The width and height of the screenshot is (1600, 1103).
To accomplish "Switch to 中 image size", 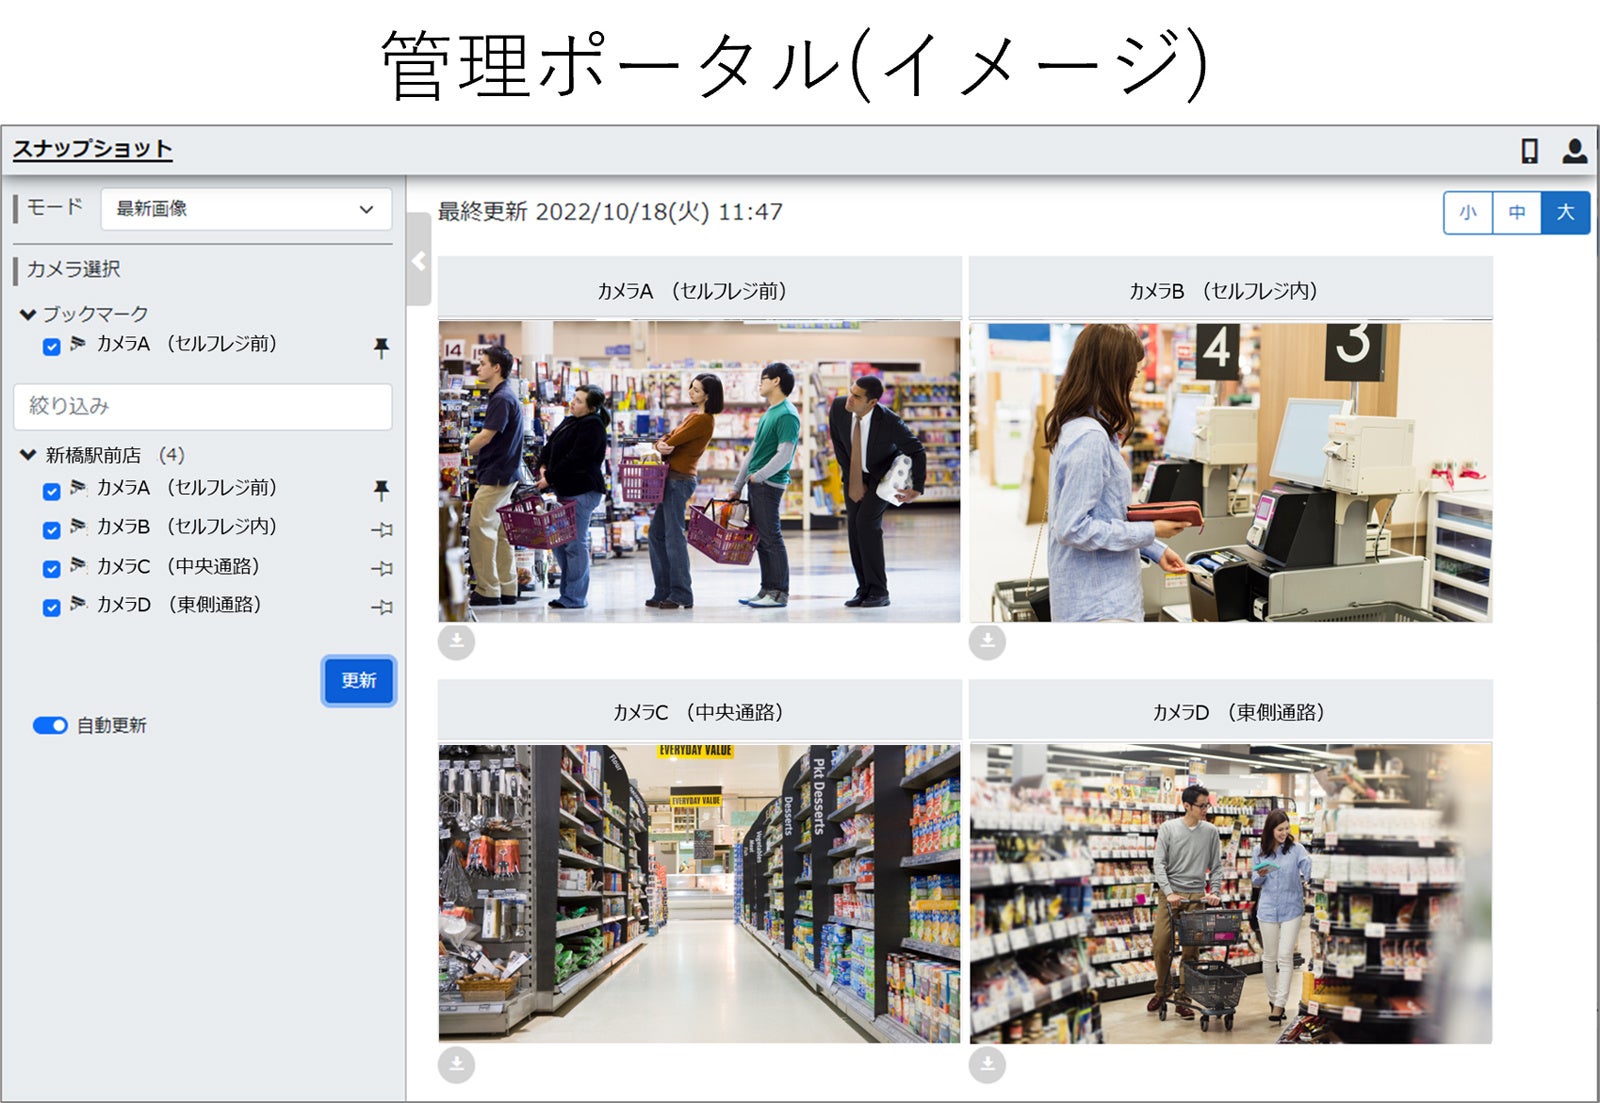I will (1517, 212).
